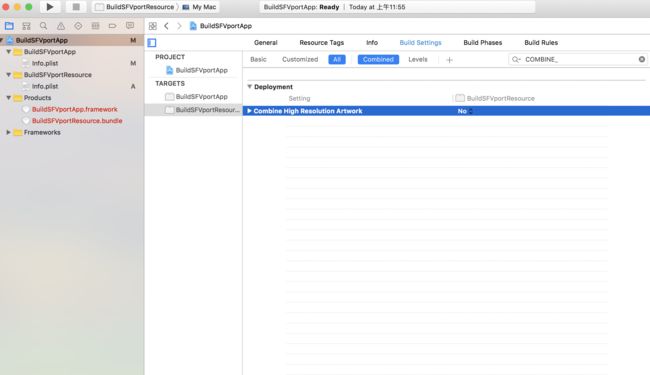Screen dimensions: 650x375
Task: Expand the Frameworks folder group
Action: click(x=8, y=133)
